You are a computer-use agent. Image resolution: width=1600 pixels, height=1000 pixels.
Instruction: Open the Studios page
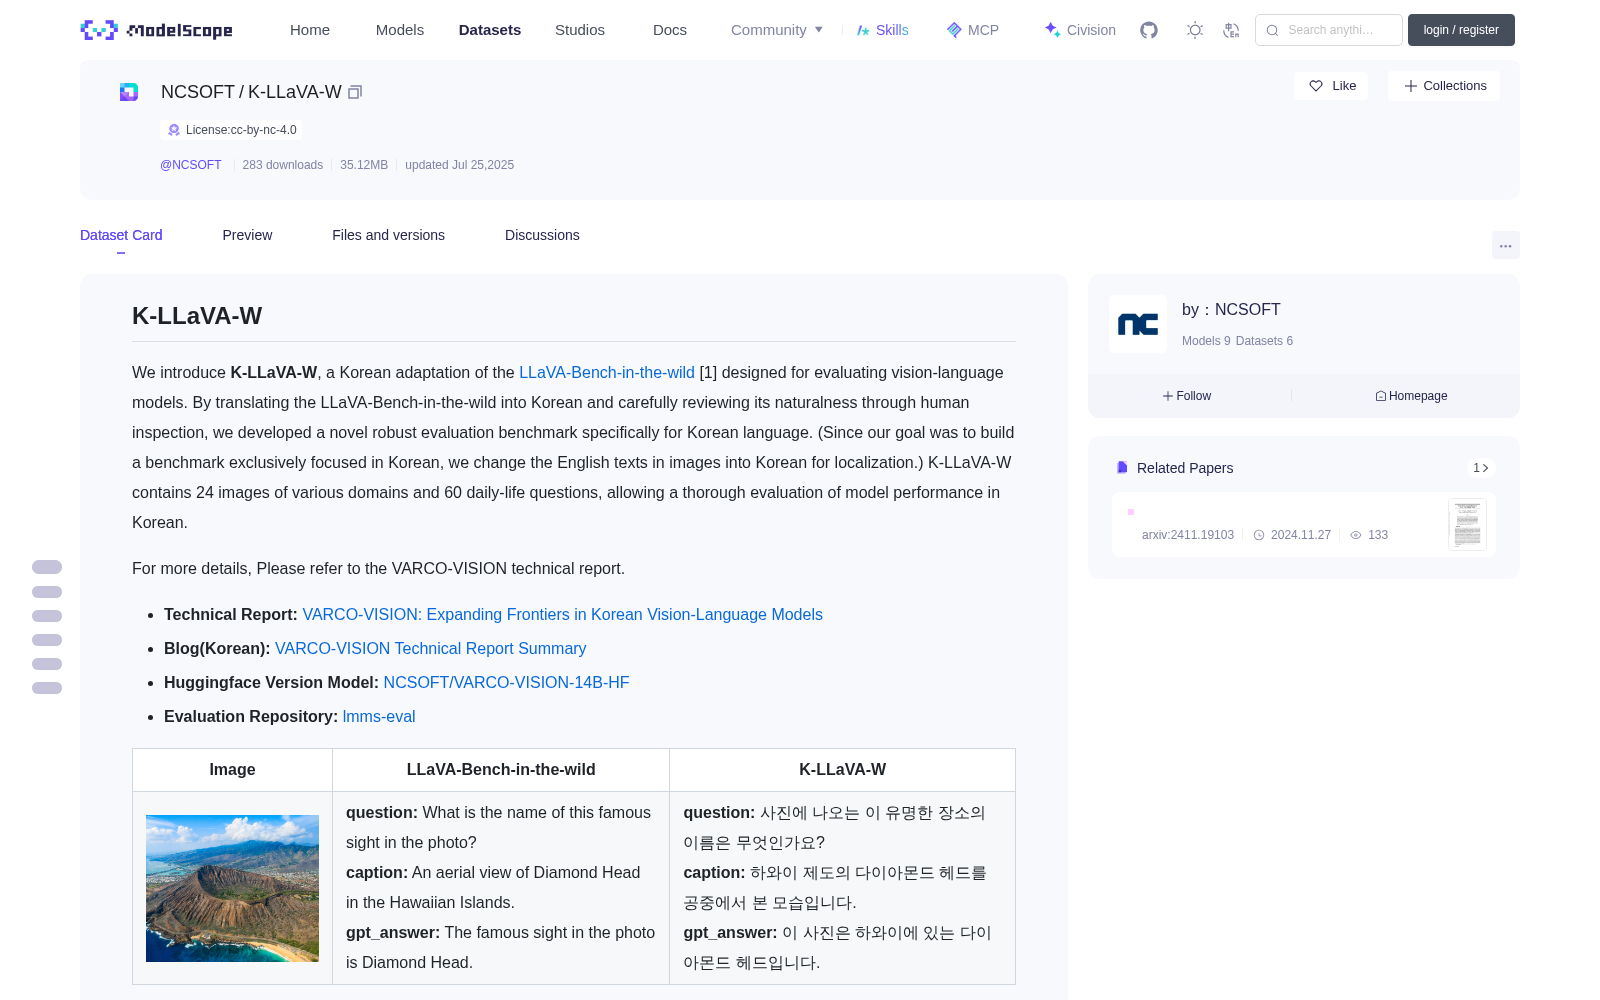tap(580, 30)
